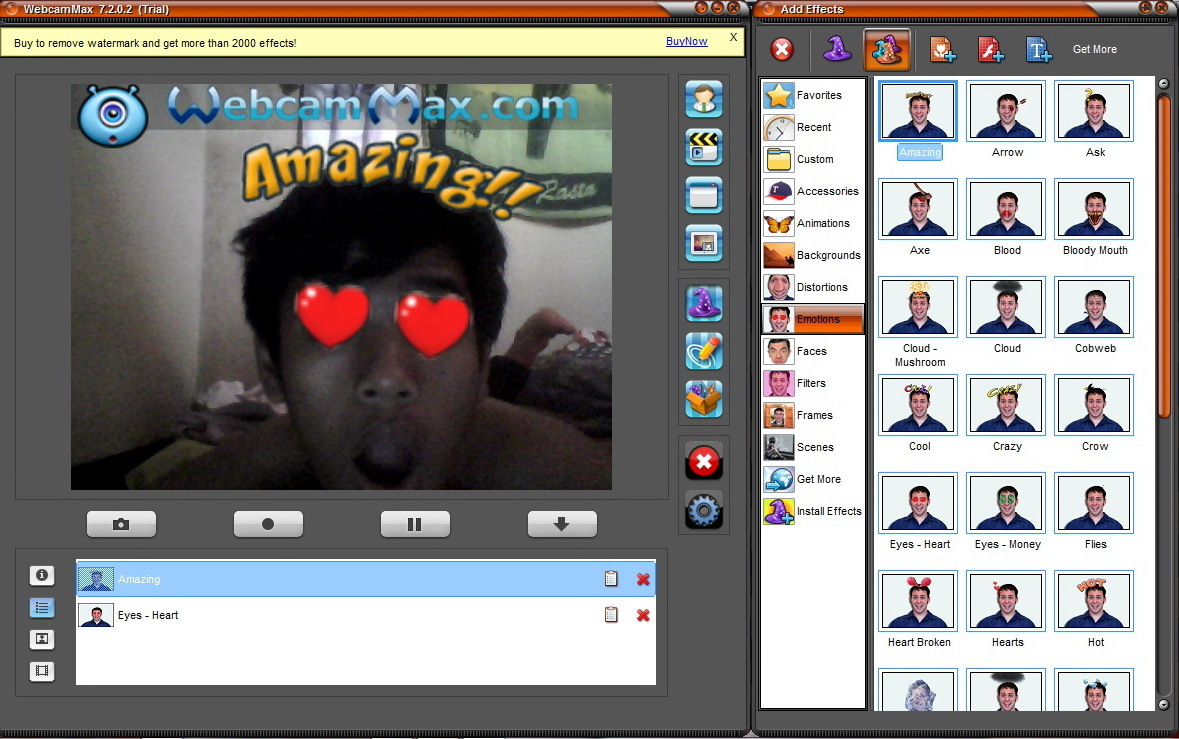The height and width of the screenshot is (739, 1179).
Task: Select the Ask effect thumbnail
Action: 1095,111
